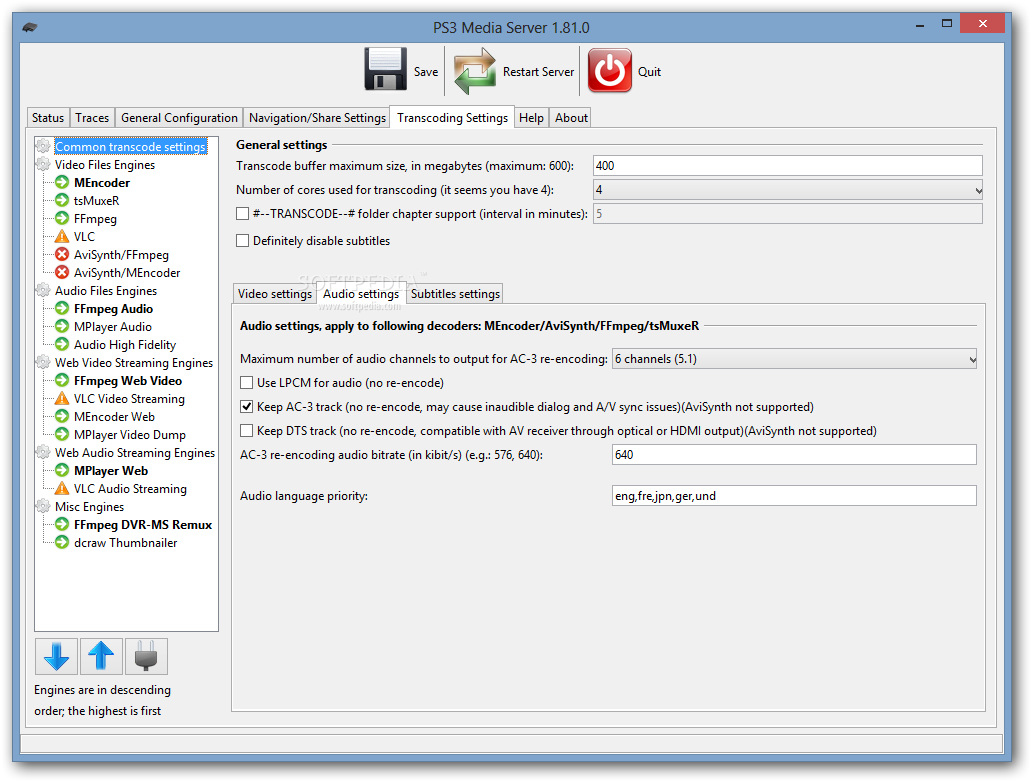Click the red error icon beside AviSynth/MEncoder
This screenshot has width=1032, height=782.
(x=62, y=272)
